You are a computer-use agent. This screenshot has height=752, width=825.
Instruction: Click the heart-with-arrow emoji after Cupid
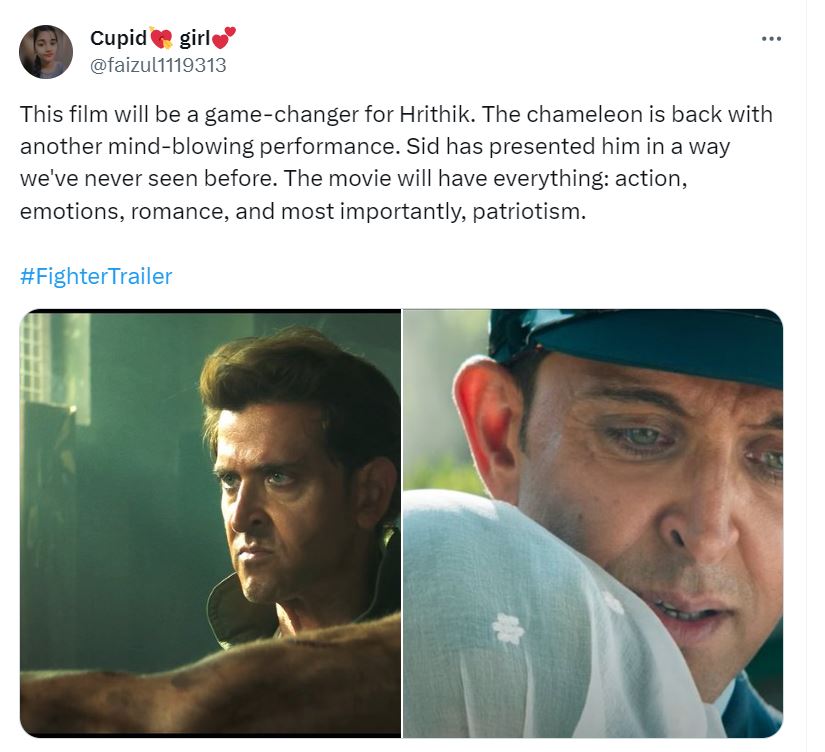[161, 39]
